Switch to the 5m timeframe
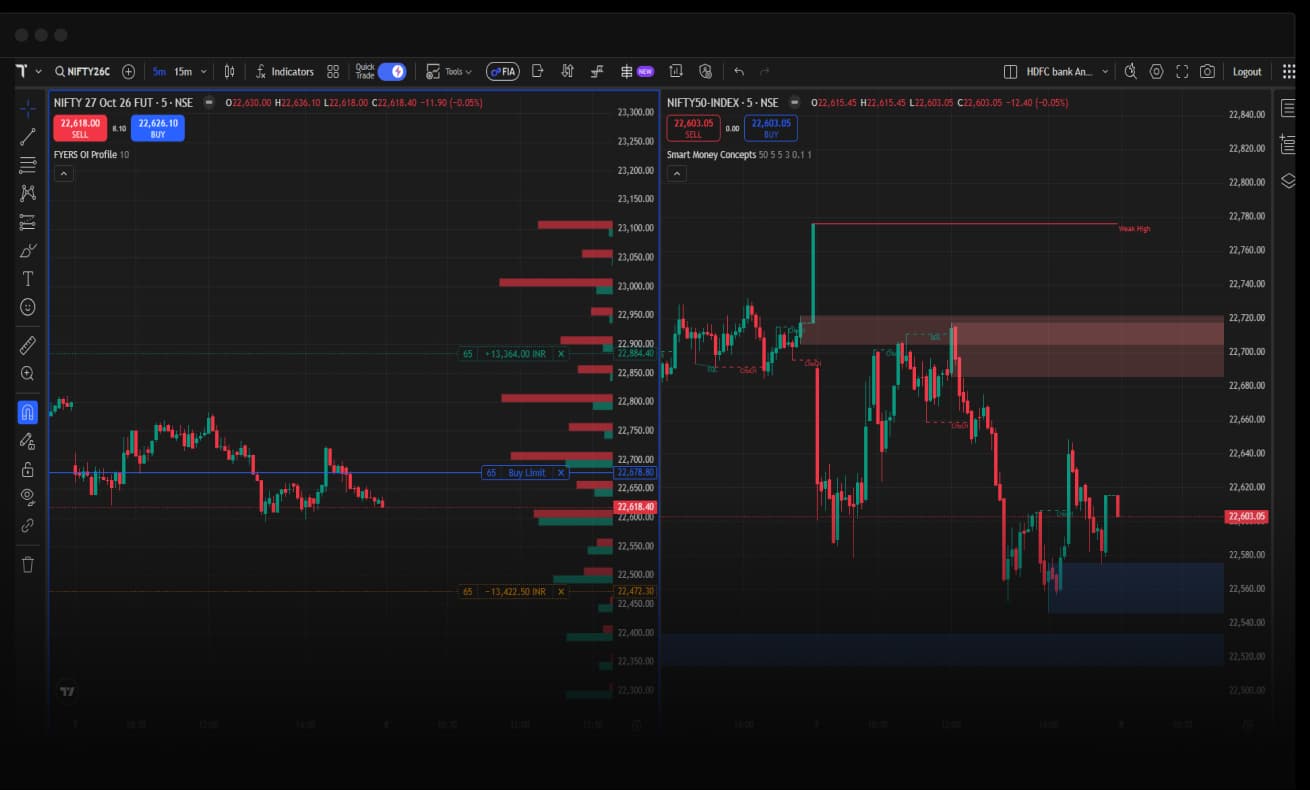The image size is (1310, 790). click(x=159, y=71)
